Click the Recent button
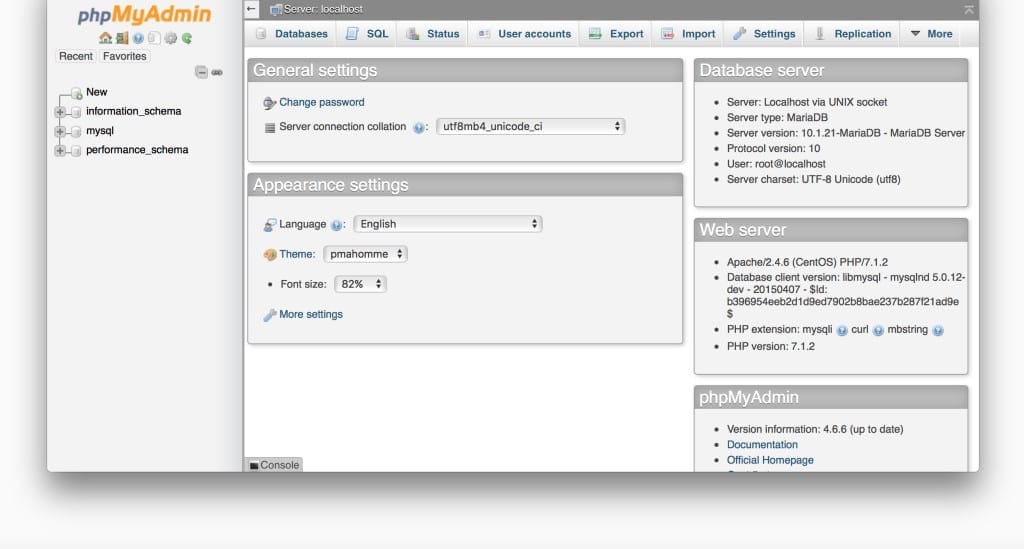The height and width of the screenshot is (549, 1024). pyautogui.click(x=76, y=56)
